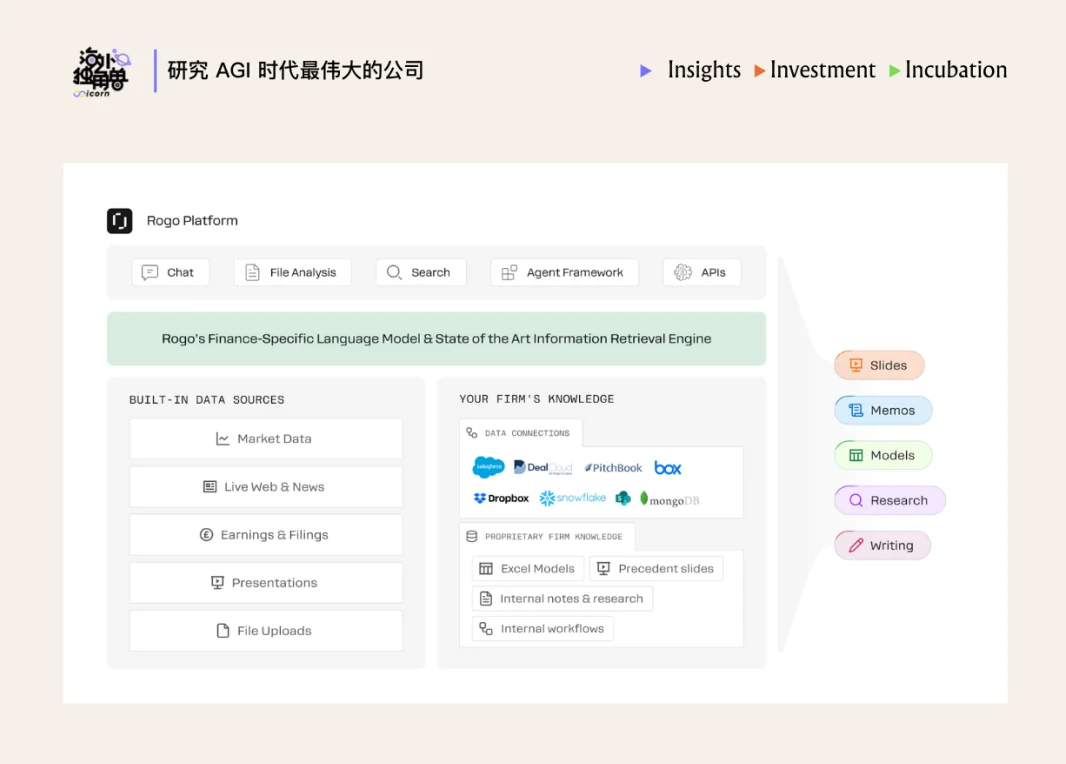Viewport: 1066px width, 764px height.
Task: Open the APIs gear icon
Action: pyautogui.click(x=683, y=272)
